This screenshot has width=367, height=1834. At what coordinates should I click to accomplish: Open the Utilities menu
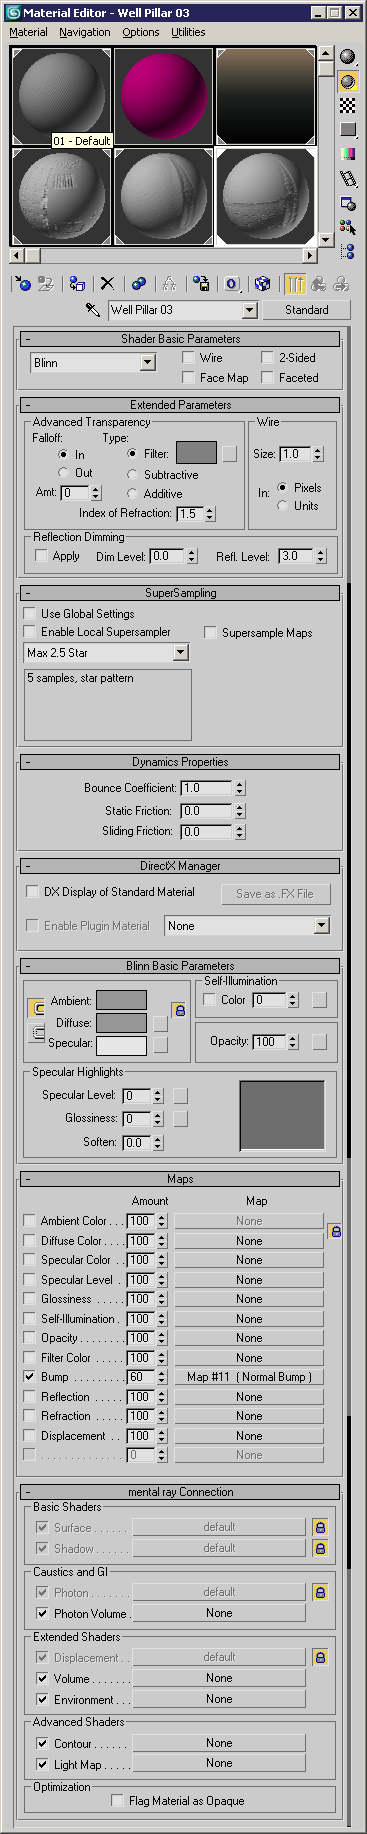pos(188,32)
